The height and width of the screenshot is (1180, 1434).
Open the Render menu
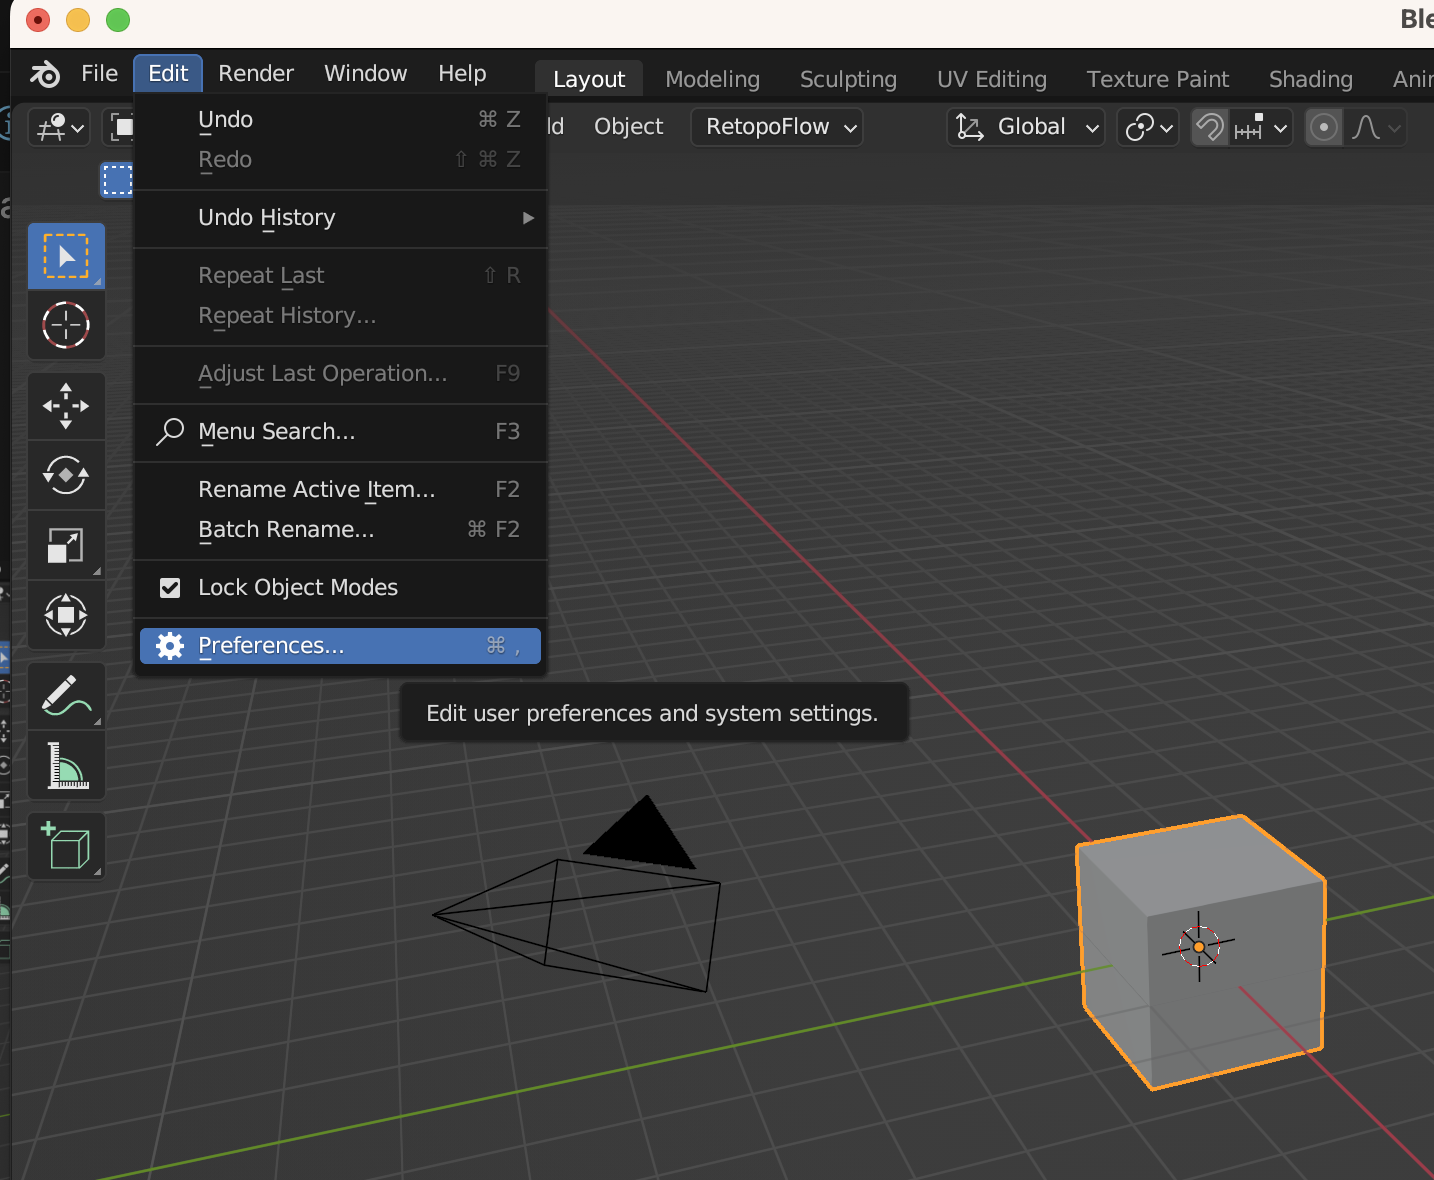point(256,73)
